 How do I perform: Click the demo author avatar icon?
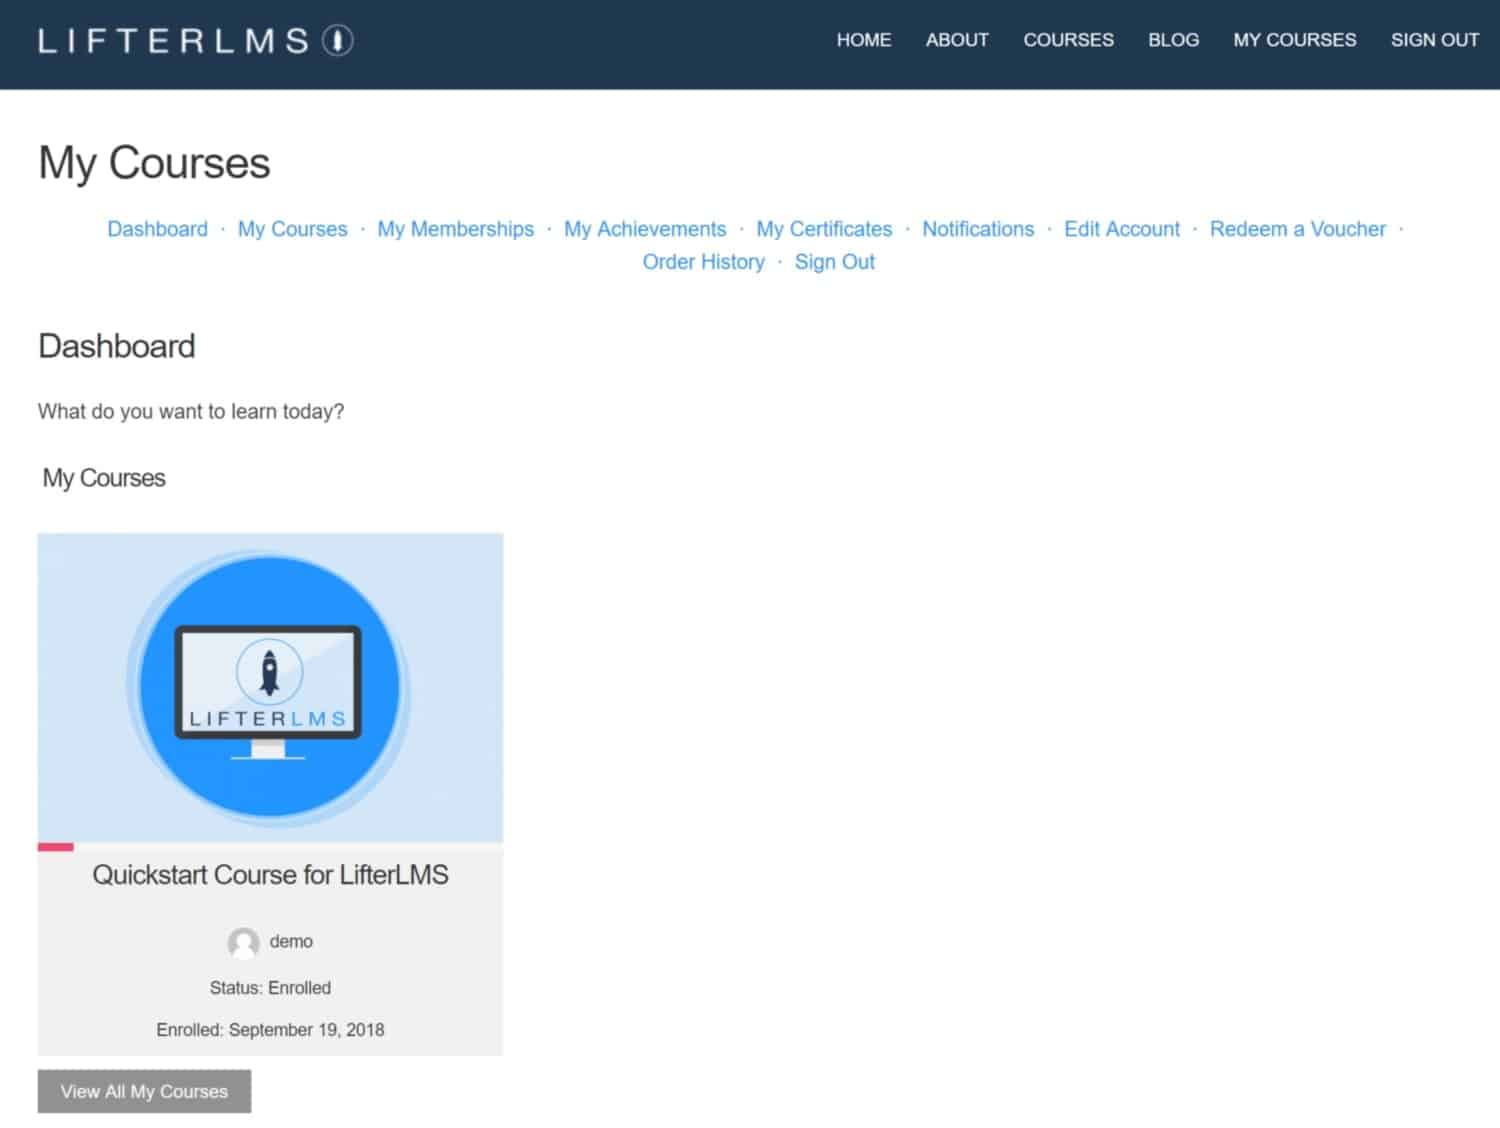point(243,942)
